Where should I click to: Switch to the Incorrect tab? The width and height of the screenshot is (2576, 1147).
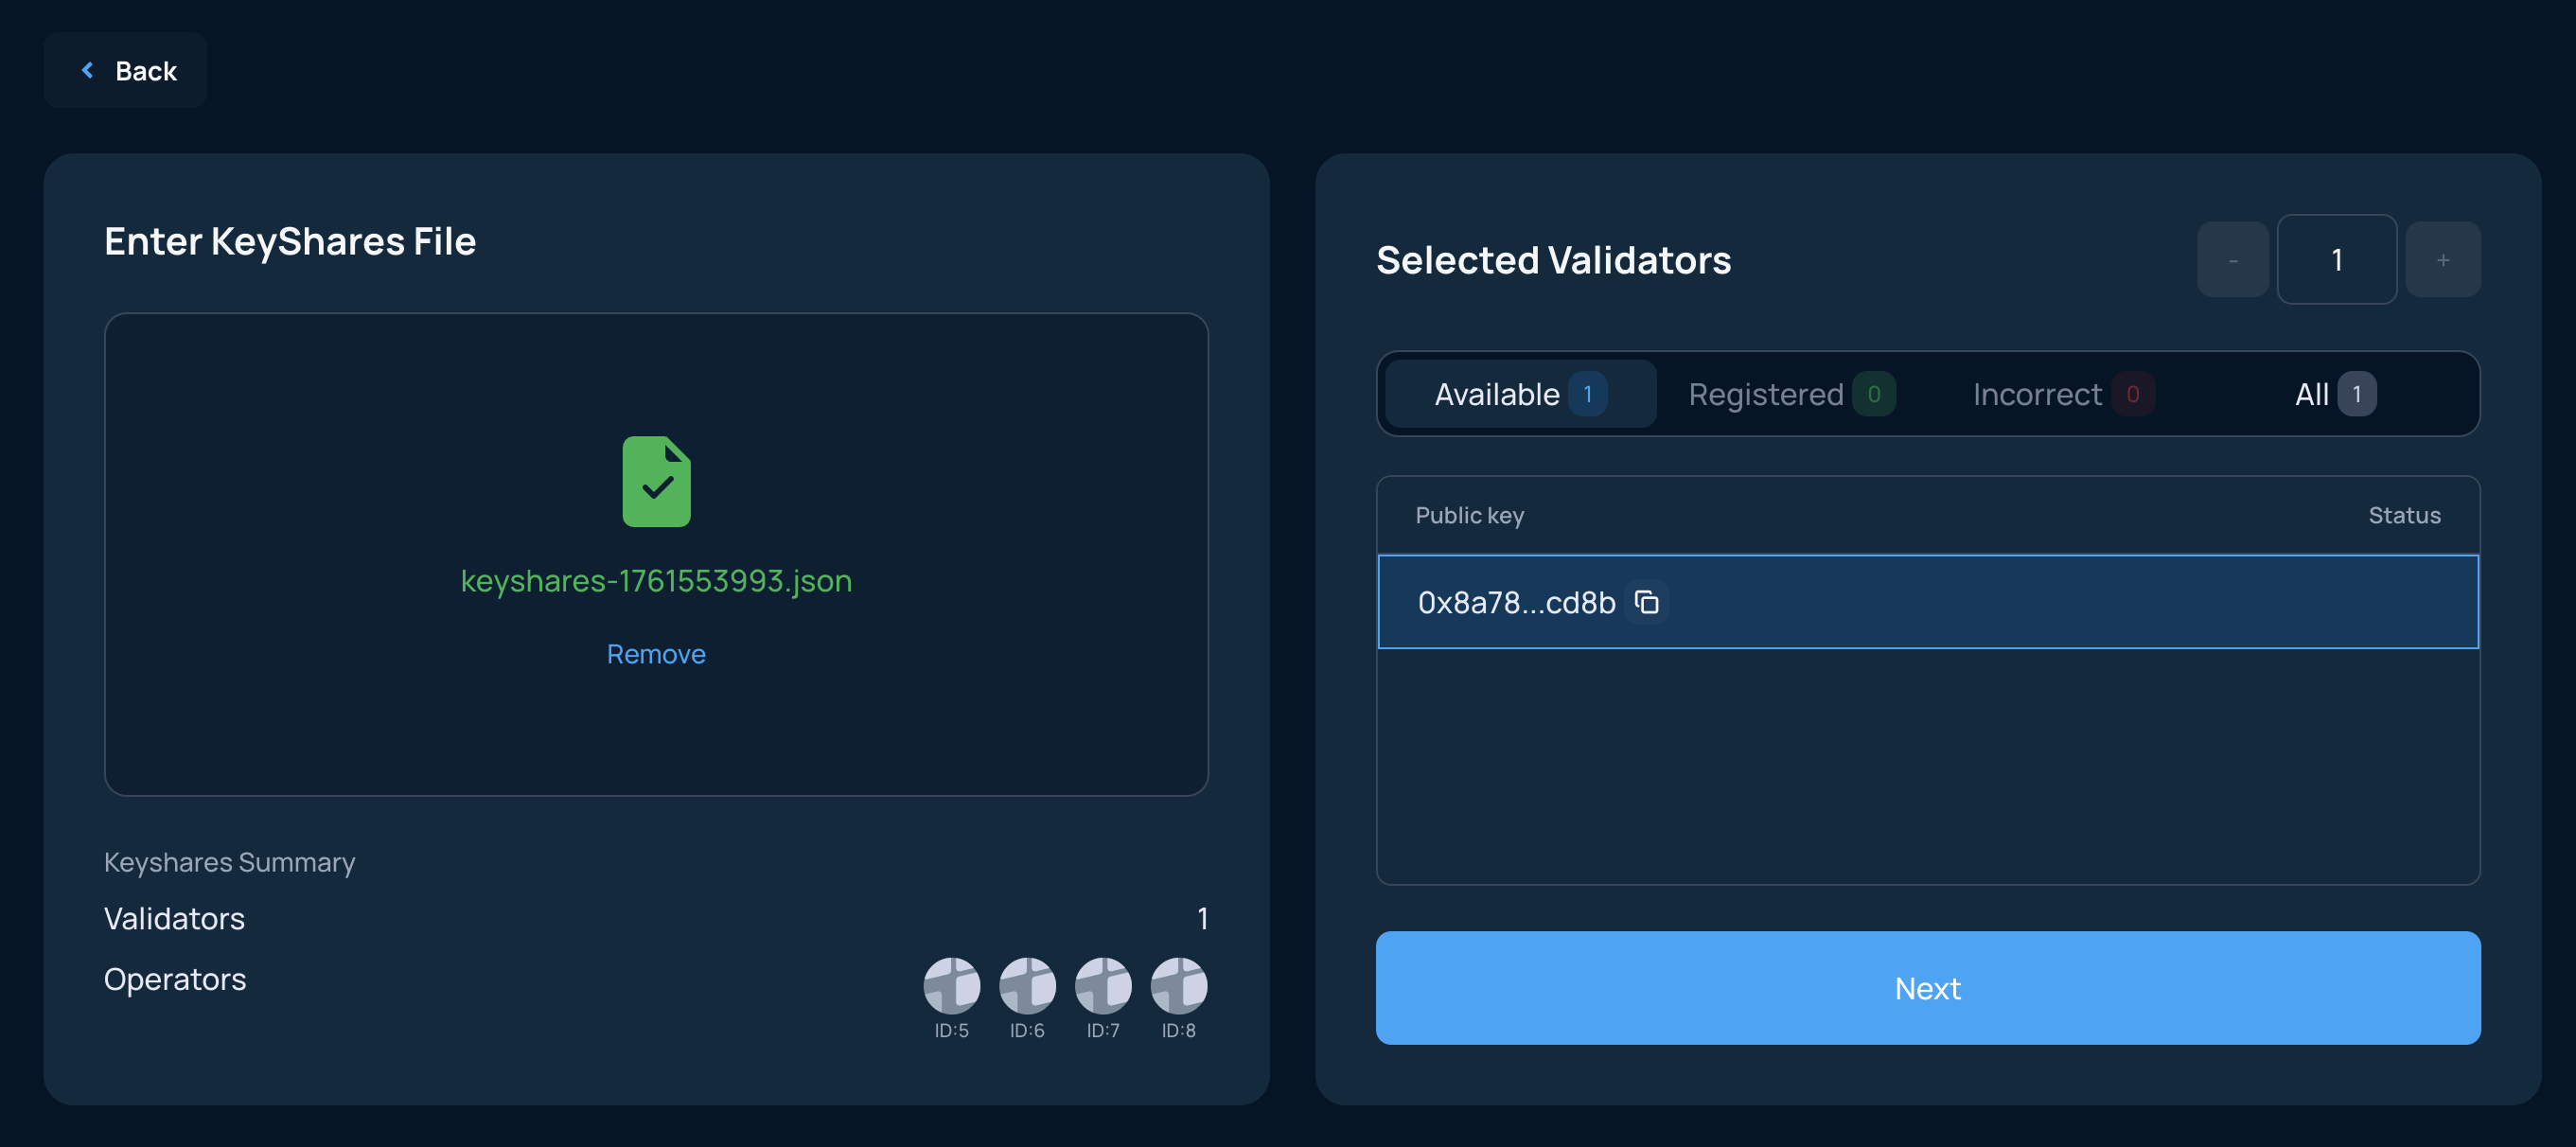pos(2062,394)
